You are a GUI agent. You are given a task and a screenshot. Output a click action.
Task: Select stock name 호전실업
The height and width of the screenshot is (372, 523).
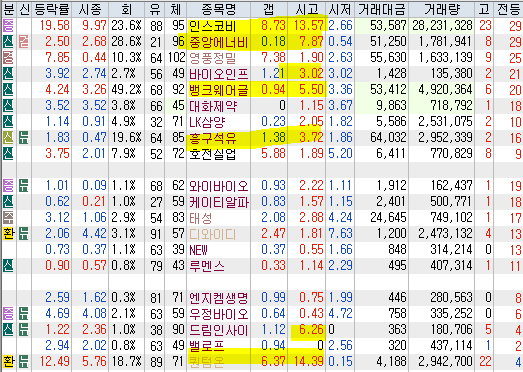212,154
